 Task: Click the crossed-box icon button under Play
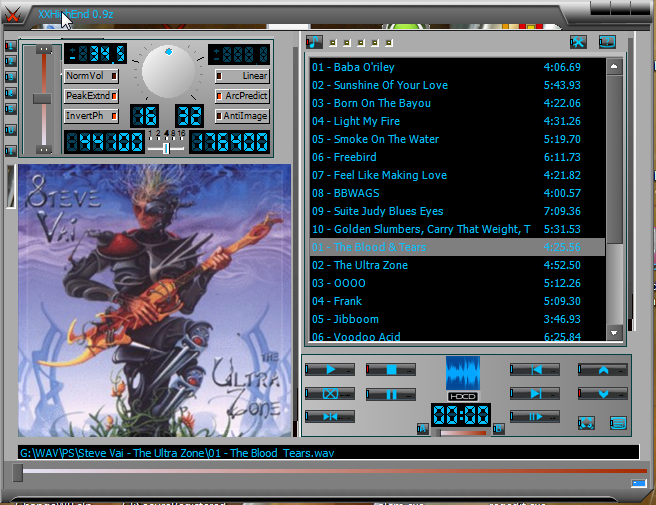[330, 394]
